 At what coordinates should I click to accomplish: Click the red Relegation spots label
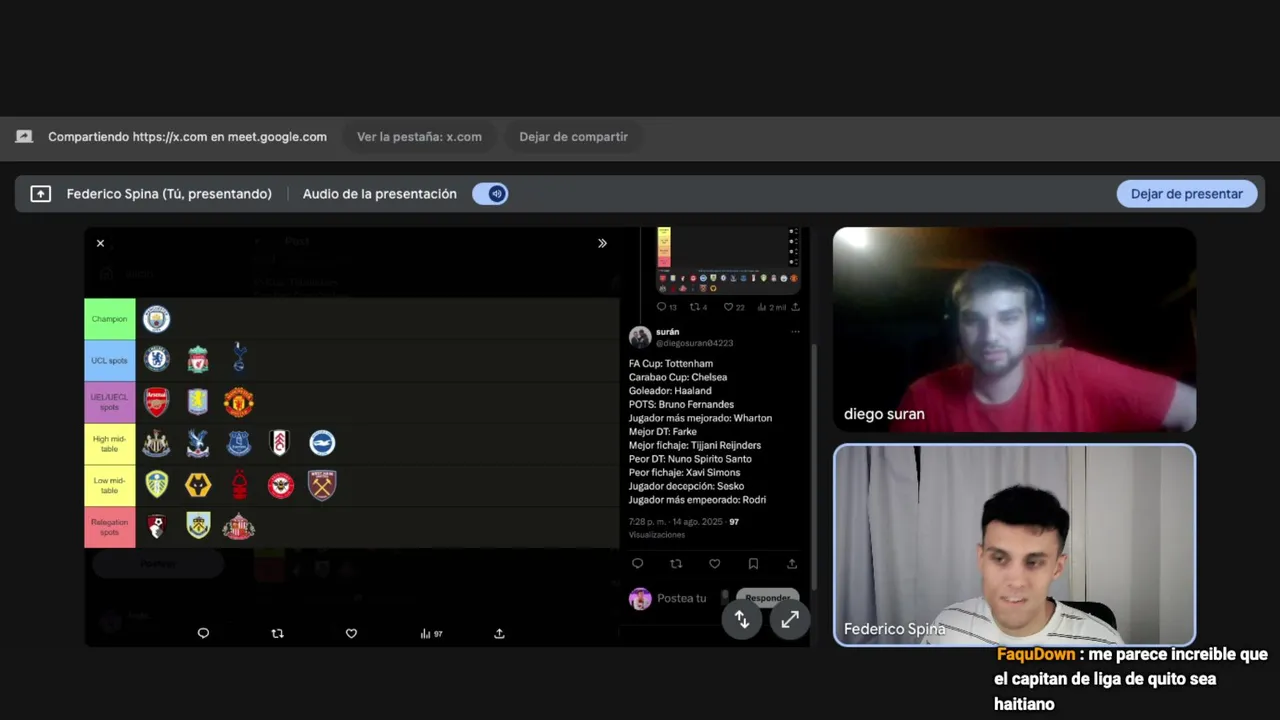pos(110,527)
